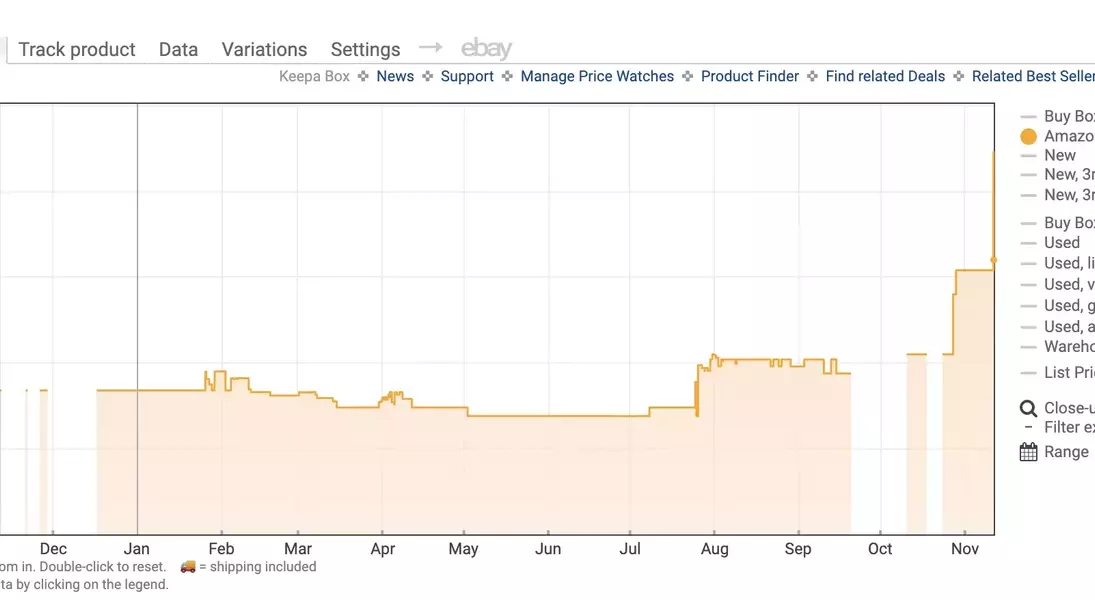
Task: Open the Product Finder link
Action: tap(750, 76)
